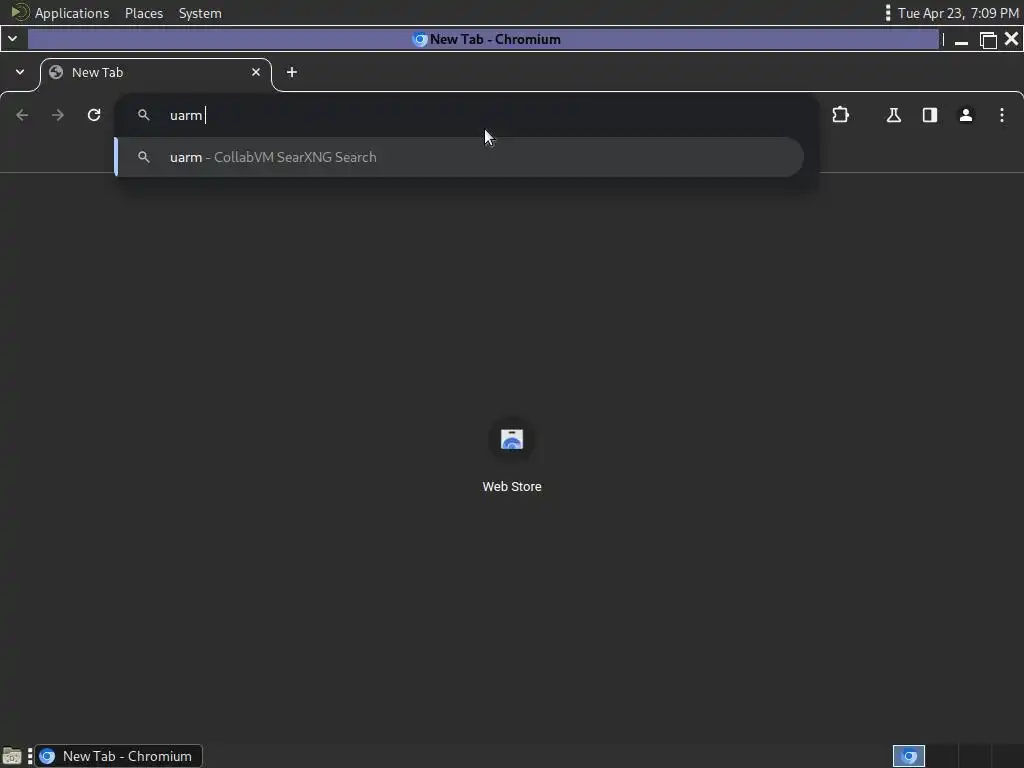Click show desktop icon in bottom panel
Screen dimensions: 1024x768
pyautogui.click(x=12, y=756)
